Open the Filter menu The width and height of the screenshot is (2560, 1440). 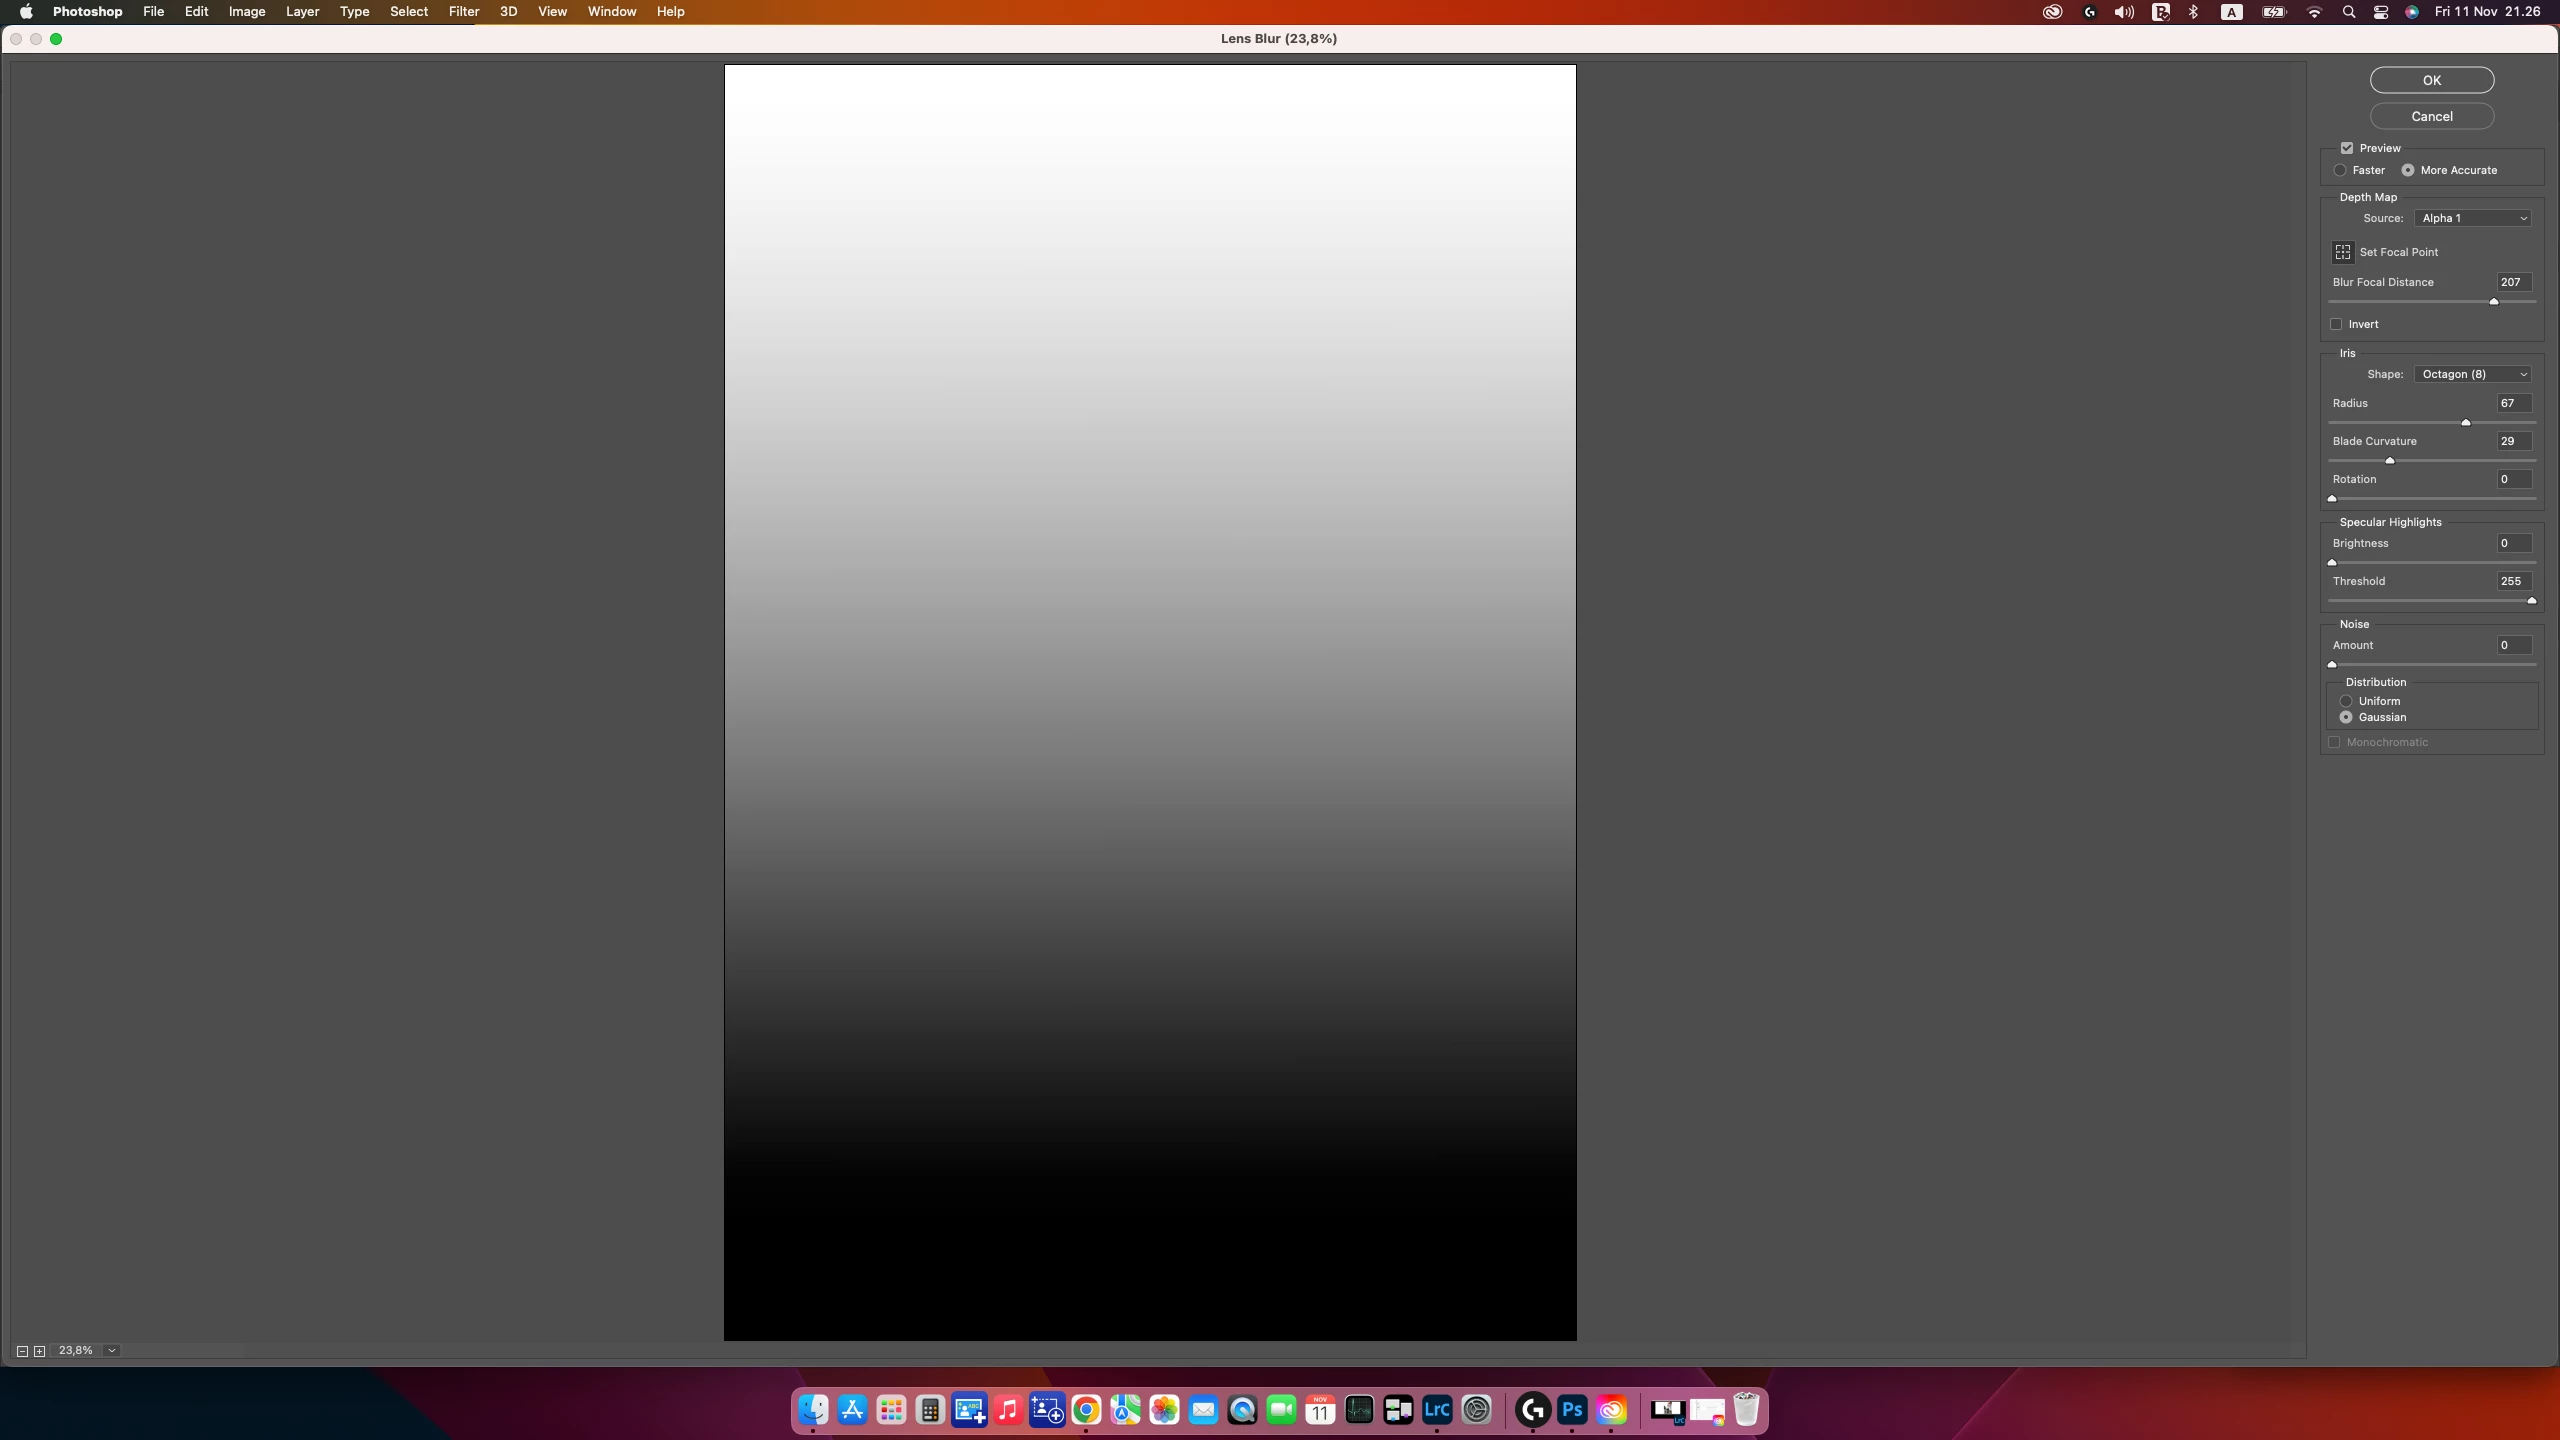(x=463, y=12)
